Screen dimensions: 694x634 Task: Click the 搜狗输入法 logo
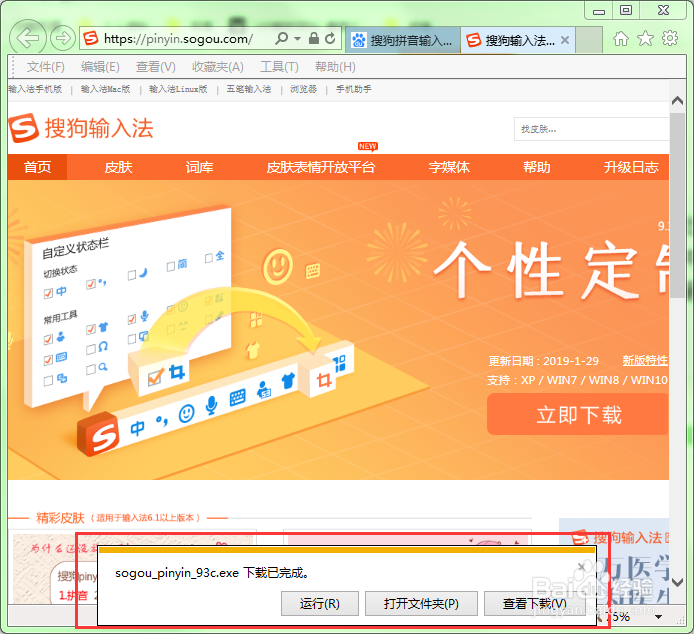click(81, 128)
